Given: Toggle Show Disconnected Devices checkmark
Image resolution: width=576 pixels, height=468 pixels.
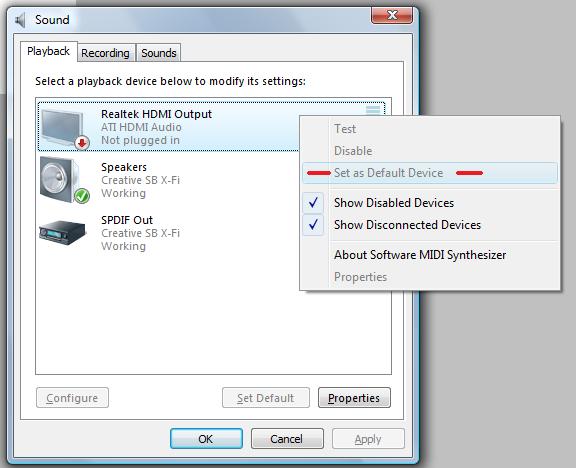Looking at the screenshot, I should pyautogui.click(x=313, y=225).
